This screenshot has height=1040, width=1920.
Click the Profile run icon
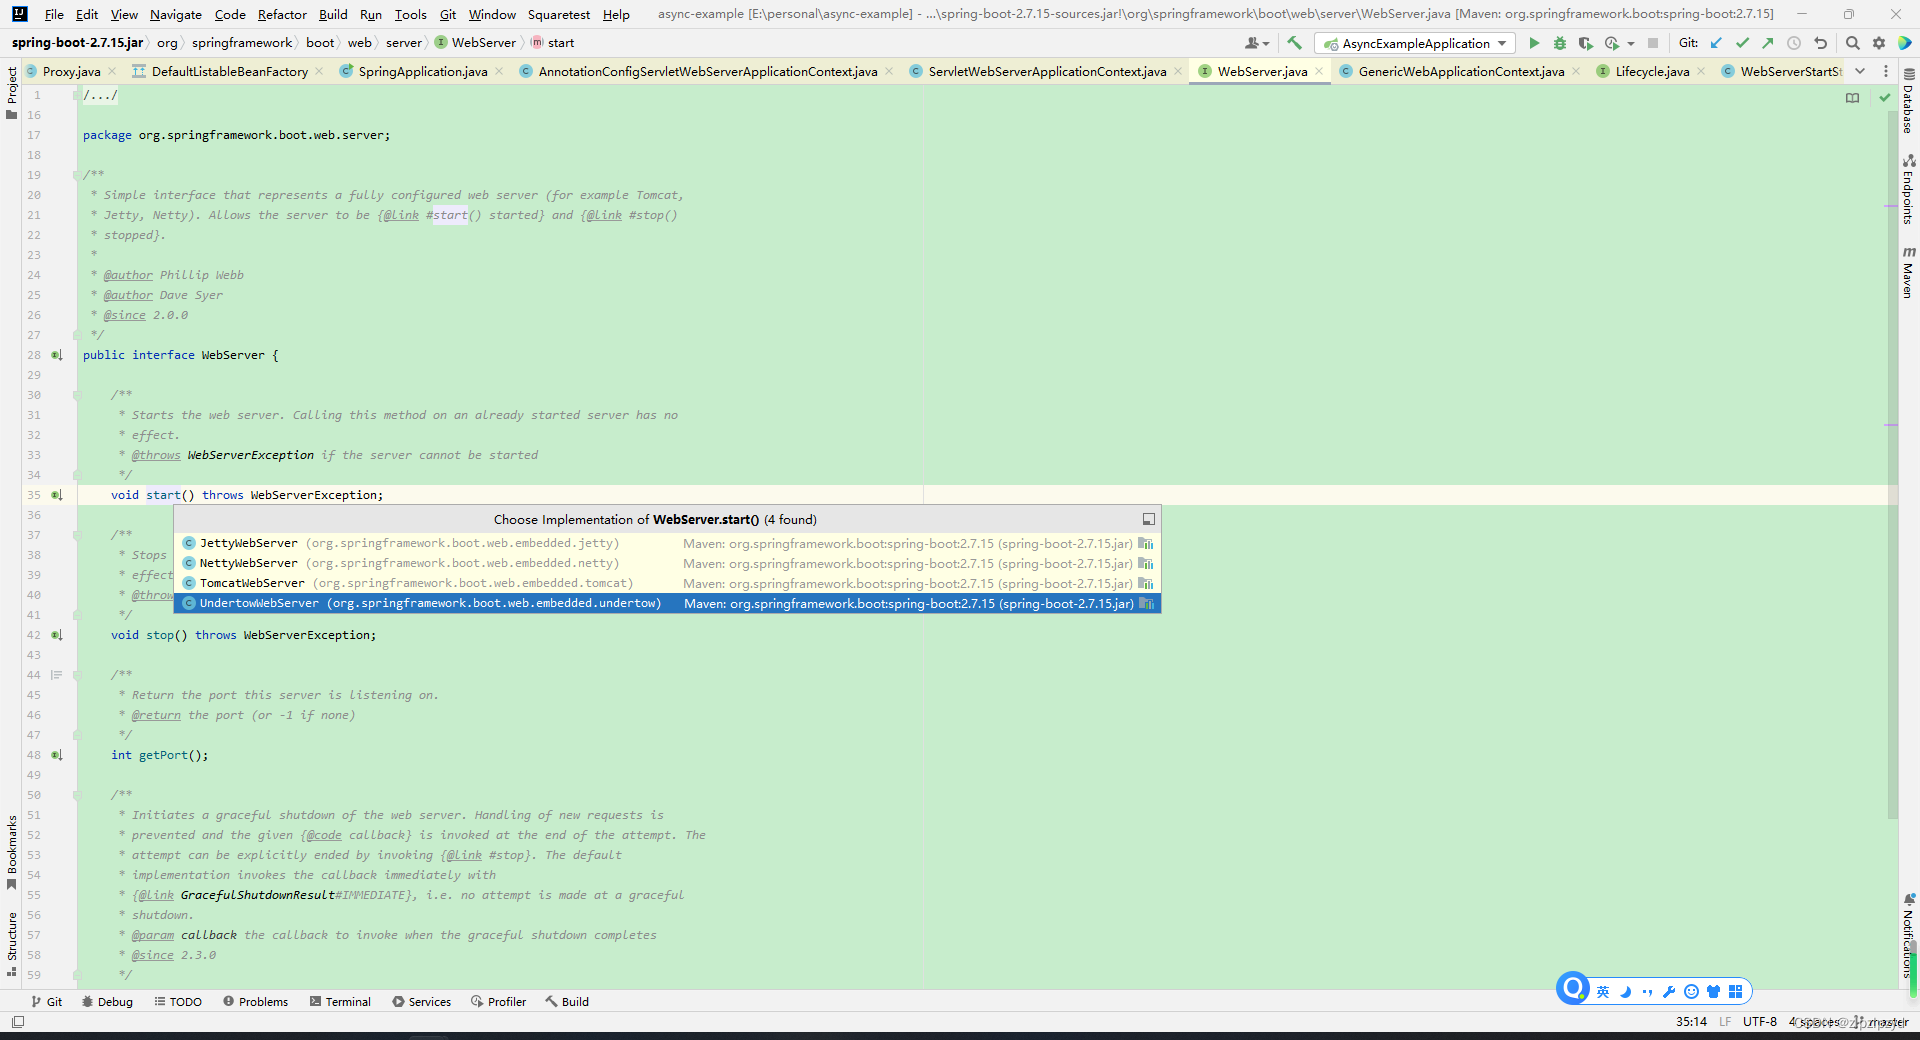(x=1611, y=43)
